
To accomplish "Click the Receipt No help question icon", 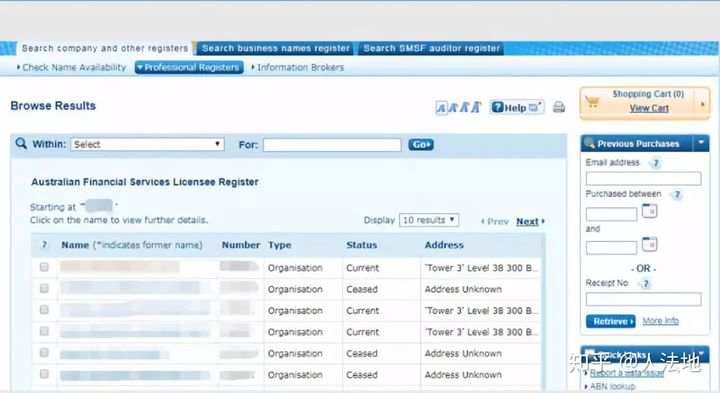I will [645, 284].
